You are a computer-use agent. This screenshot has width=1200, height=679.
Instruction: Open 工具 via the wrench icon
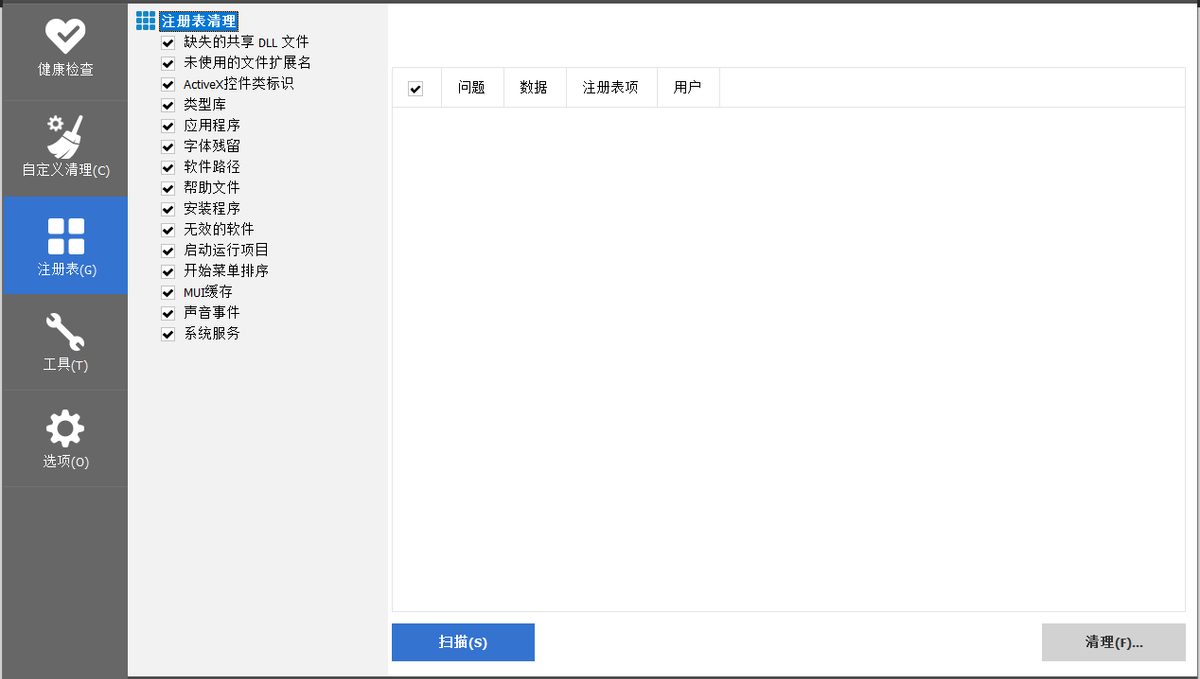point(65,329)
